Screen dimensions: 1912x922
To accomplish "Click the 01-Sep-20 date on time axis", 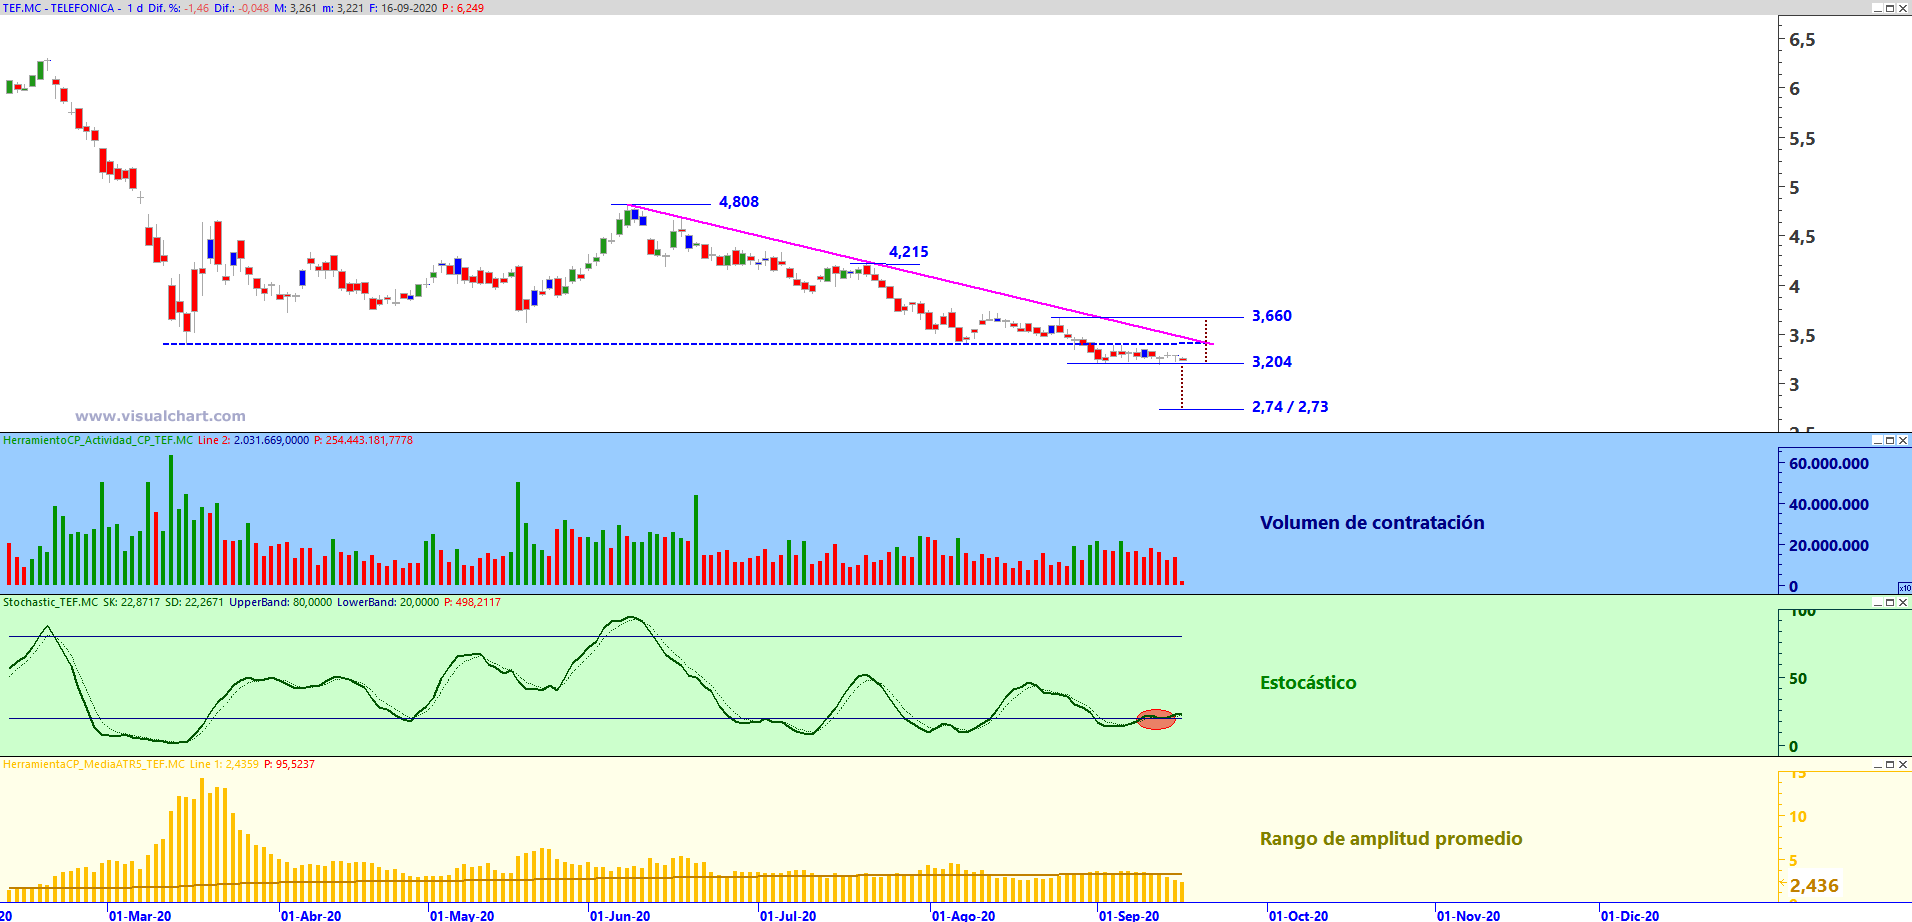I will coord(1129,915).
